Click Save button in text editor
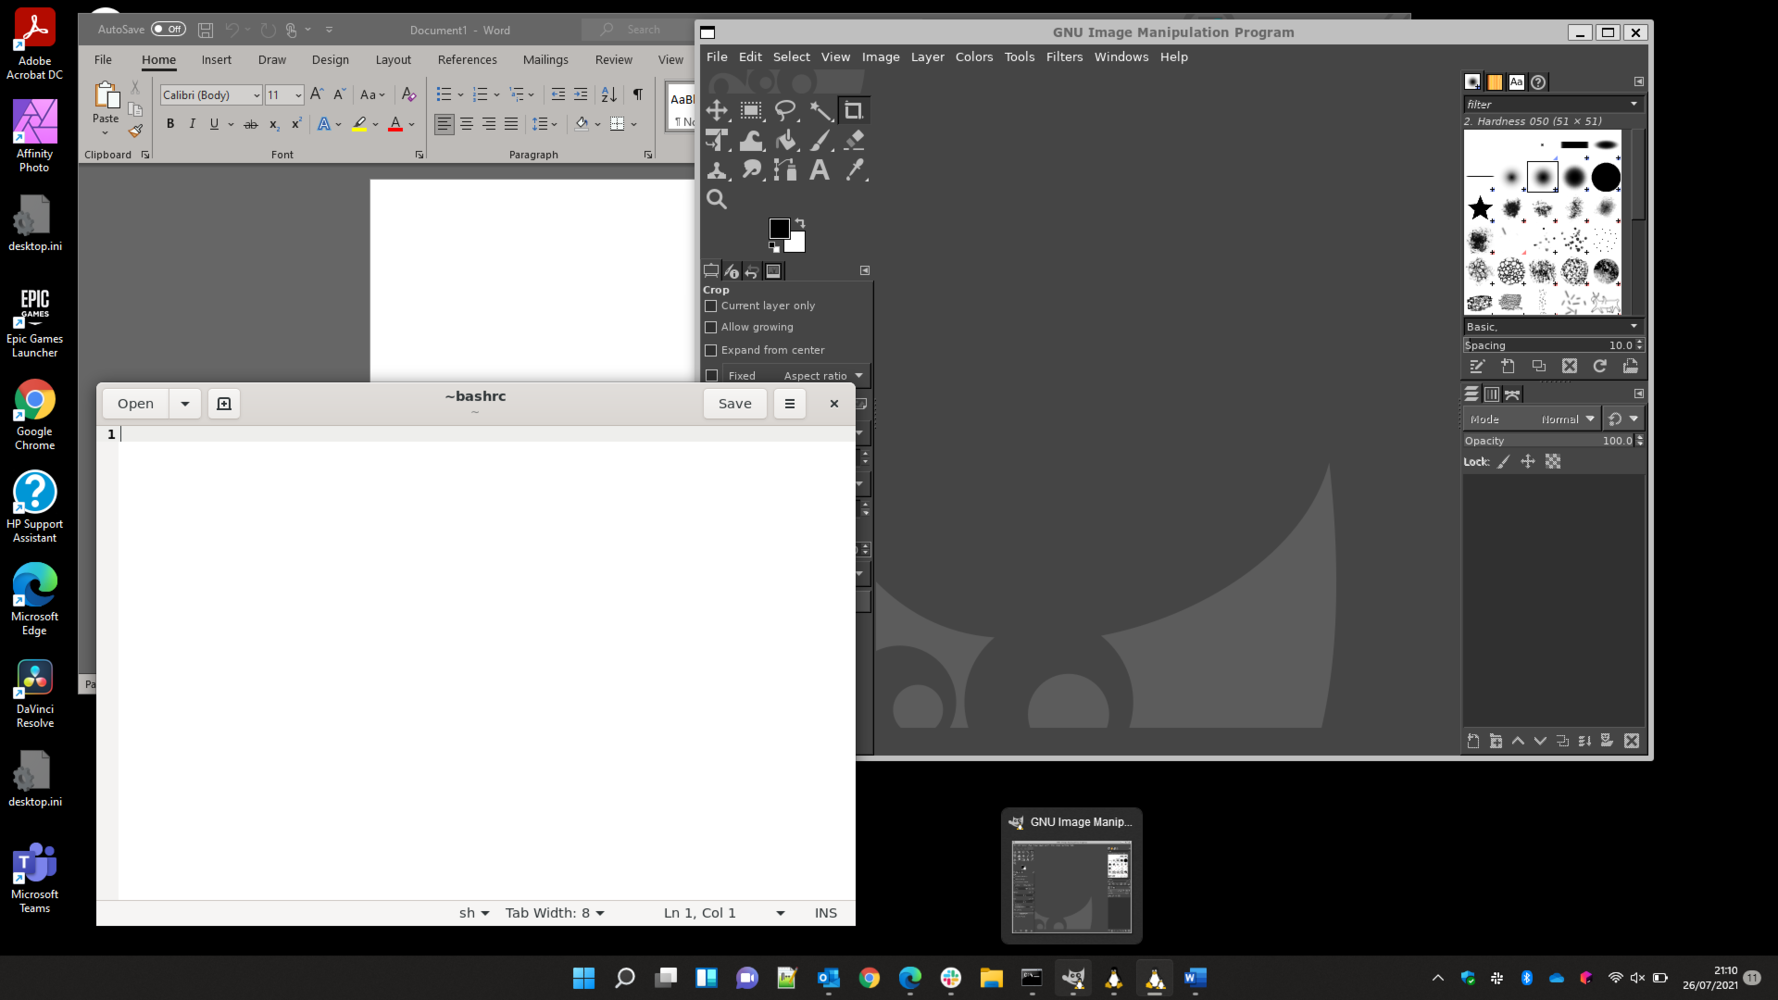The height and width of the screenshot is (1000, 1778). [x=735, y=403]
